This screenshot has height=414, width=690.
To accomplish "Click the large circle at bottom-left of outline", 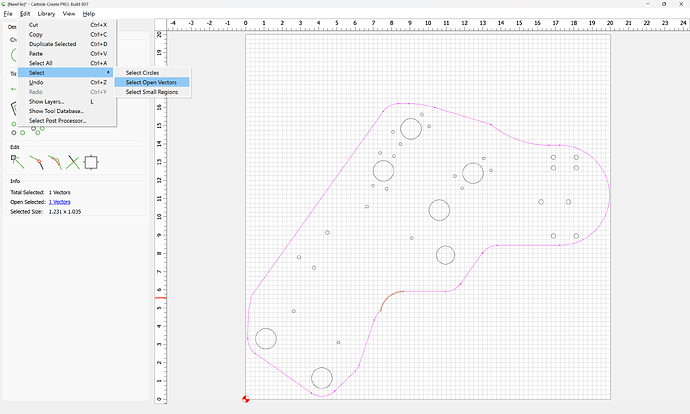I will pos(266,339).
